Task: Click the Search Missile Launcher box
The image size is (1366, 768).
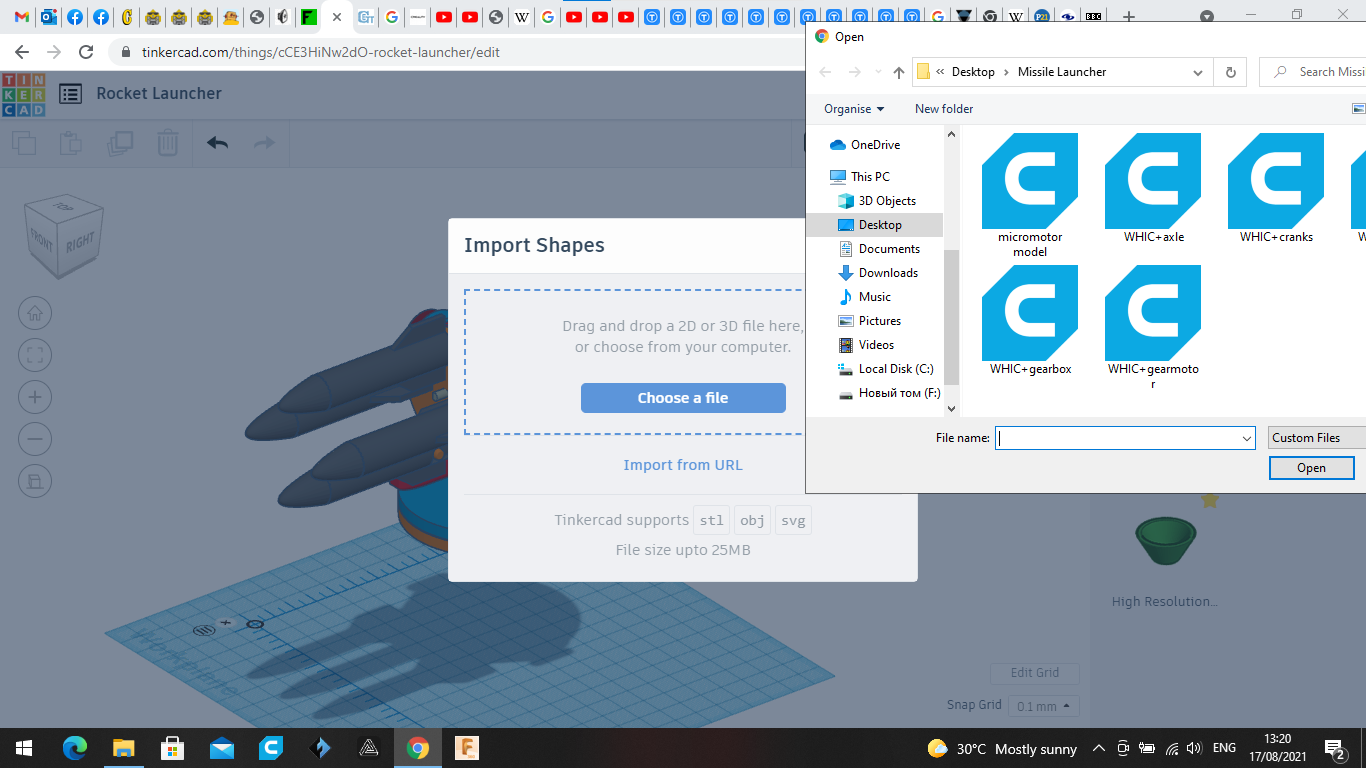Action: point(1314,72)
